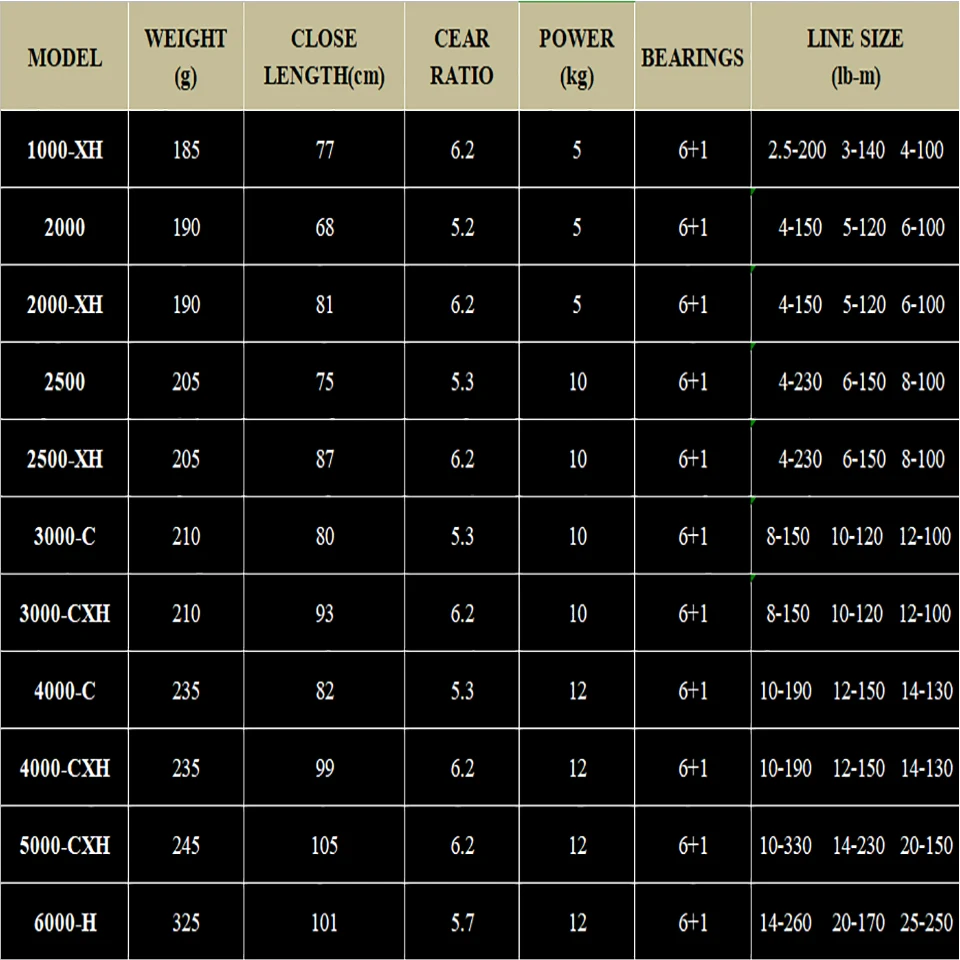Image resolution: width=960 pixels, height=960 pixels.
Task: Click the line size cell for 1000-XH
Action: click(x=855, y=151)
